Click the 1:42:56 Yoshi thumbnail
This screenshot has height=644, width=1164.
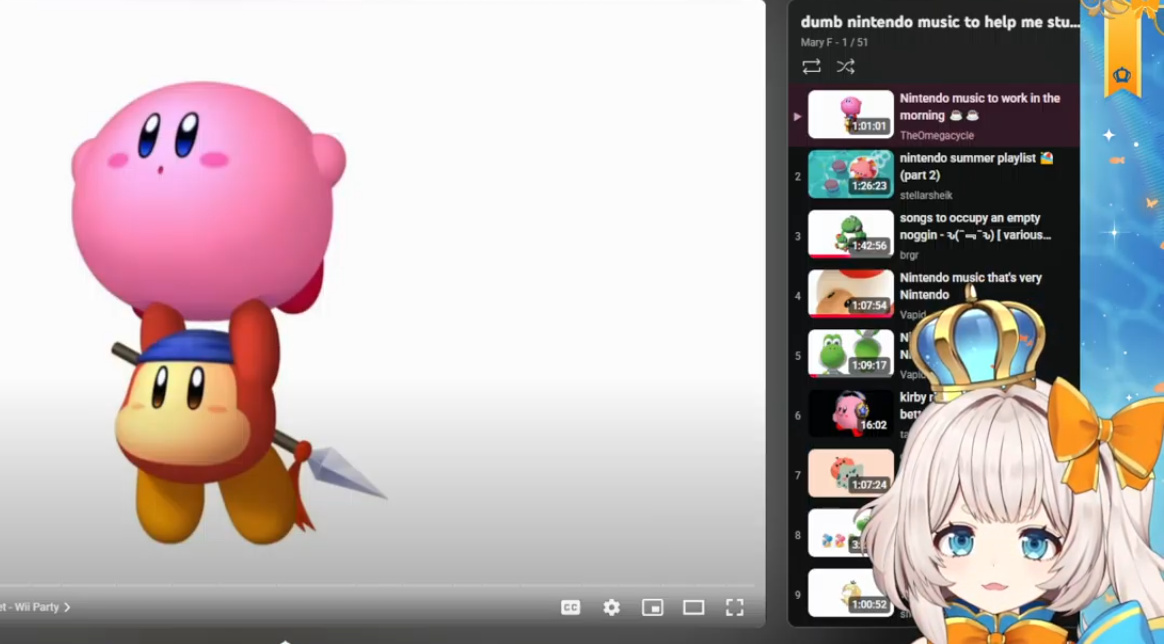(851, 234)
